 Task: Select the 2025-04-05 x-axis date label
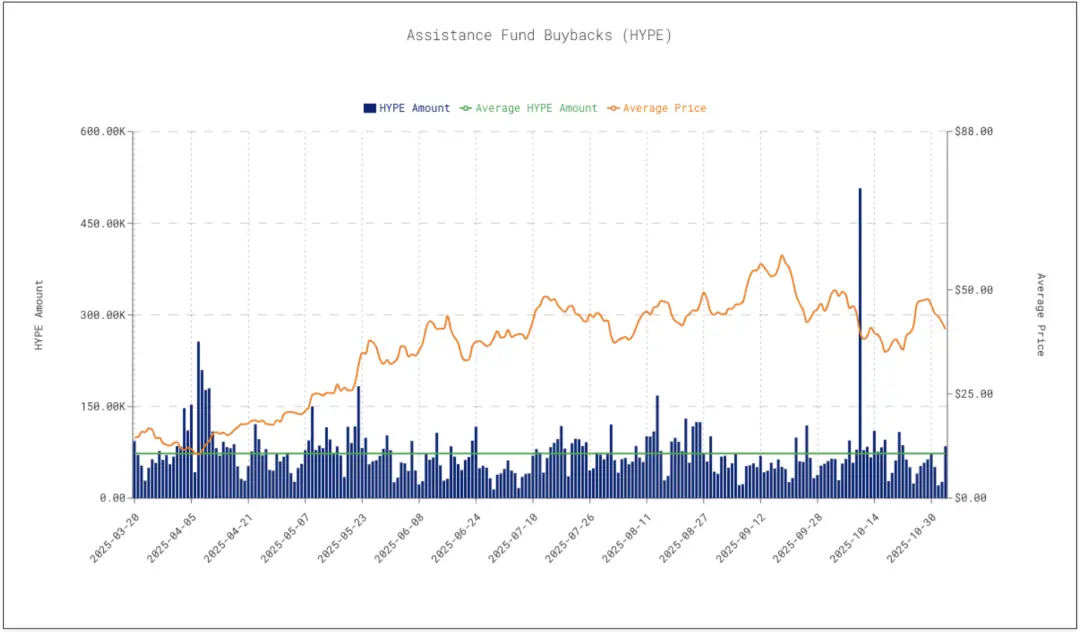click(174, 535)
